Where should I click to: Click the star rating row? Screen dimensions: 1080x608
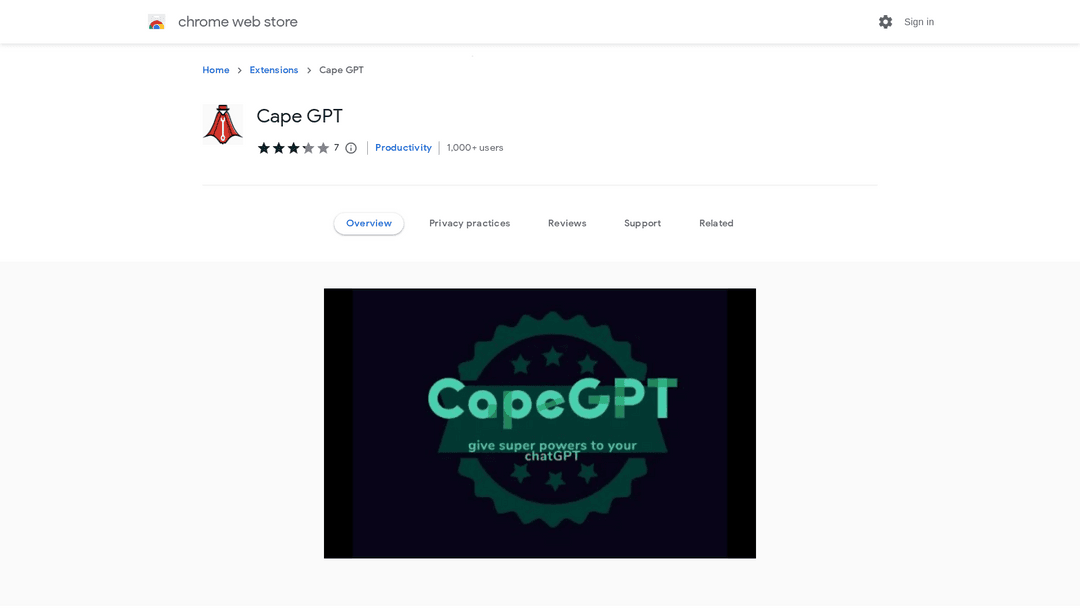(x=293, y=148)
